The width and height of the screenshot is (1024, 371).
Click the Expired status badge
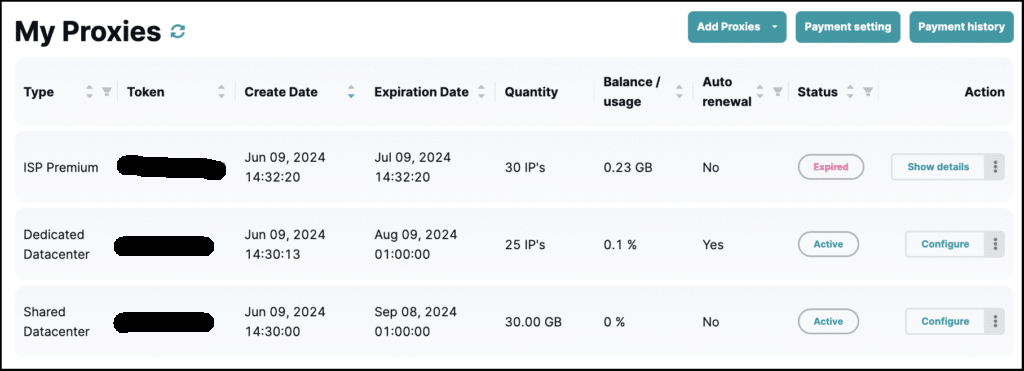coord(831,167)
